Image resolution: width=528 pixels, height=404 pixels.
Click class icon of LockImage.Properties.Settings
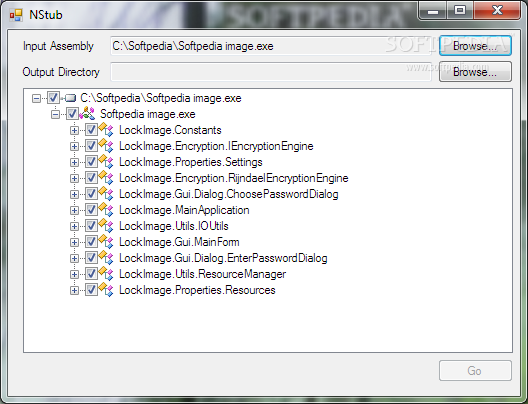(x=106, y=162)
